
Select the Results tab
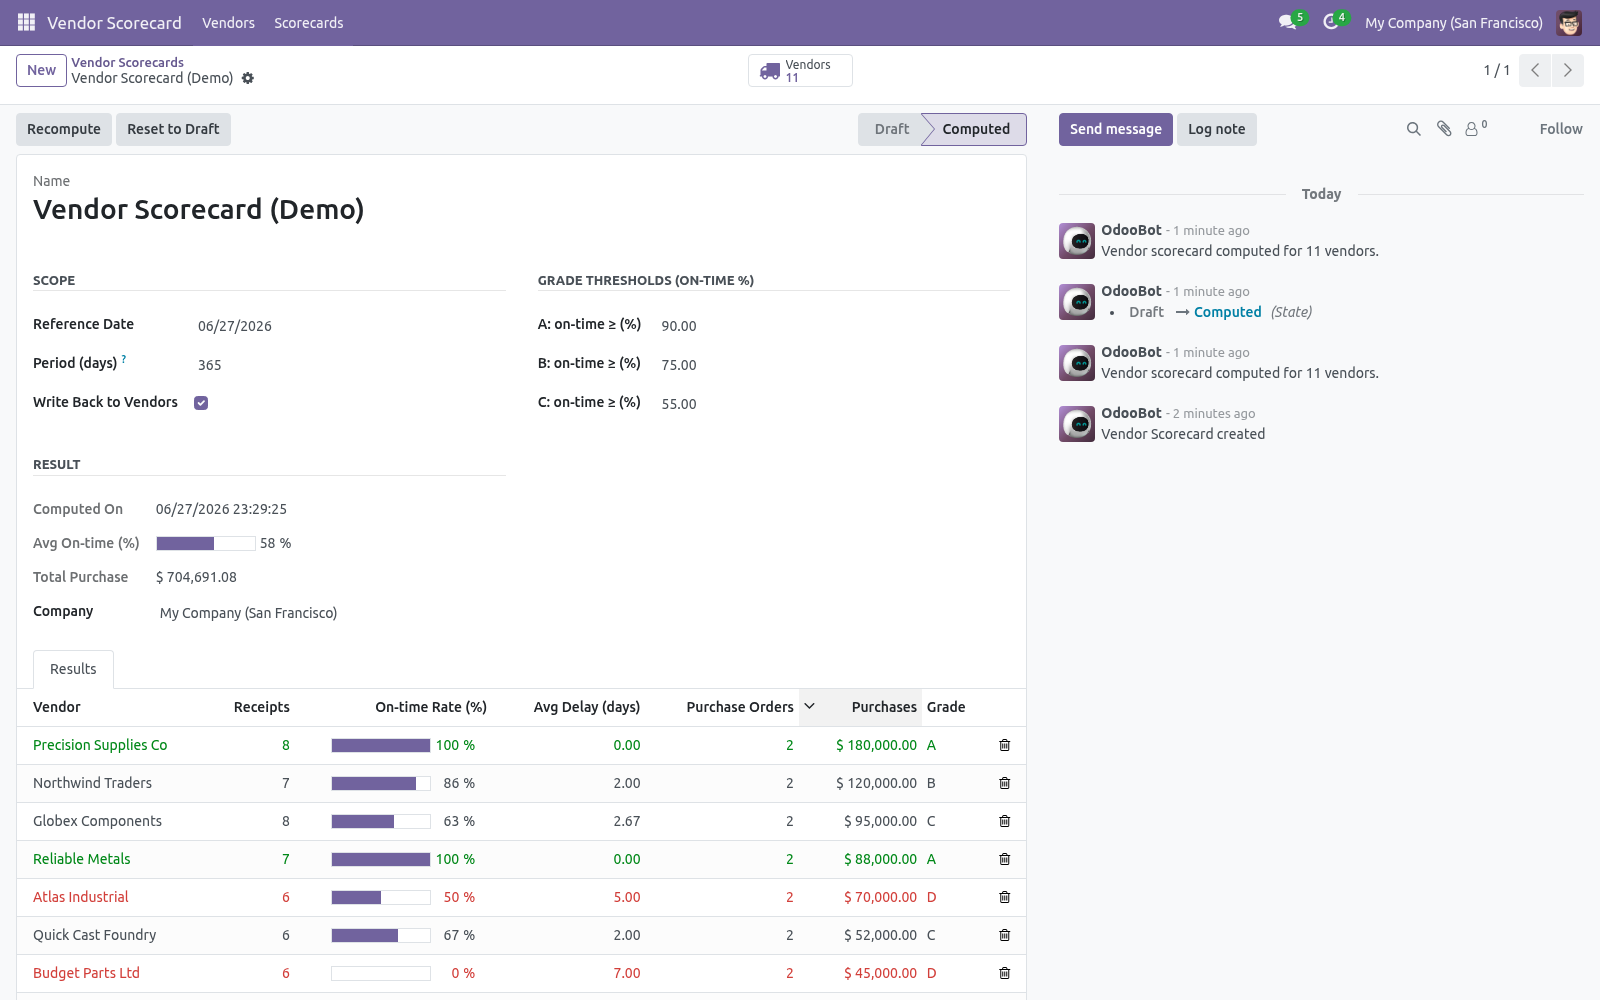click(73, 669)
